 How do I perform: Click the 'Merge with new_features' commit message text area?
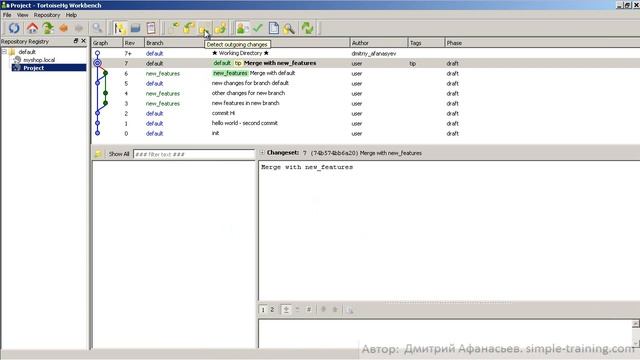coord(449,231)
